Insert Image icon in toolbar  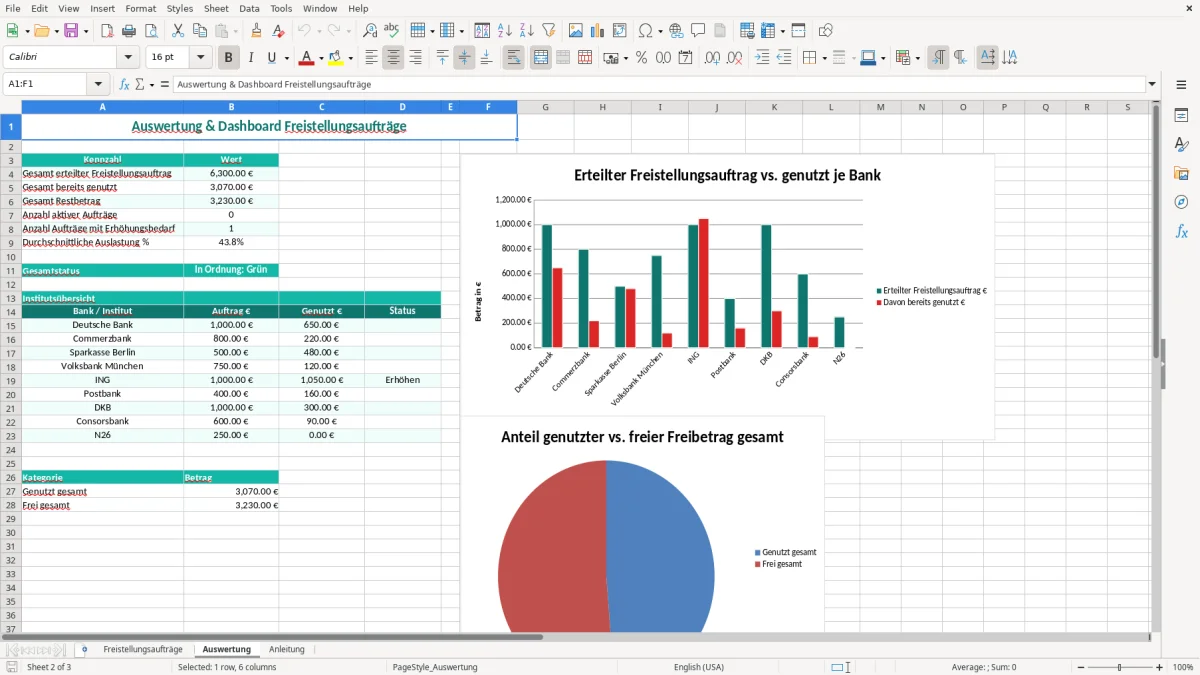pos(577,31)
